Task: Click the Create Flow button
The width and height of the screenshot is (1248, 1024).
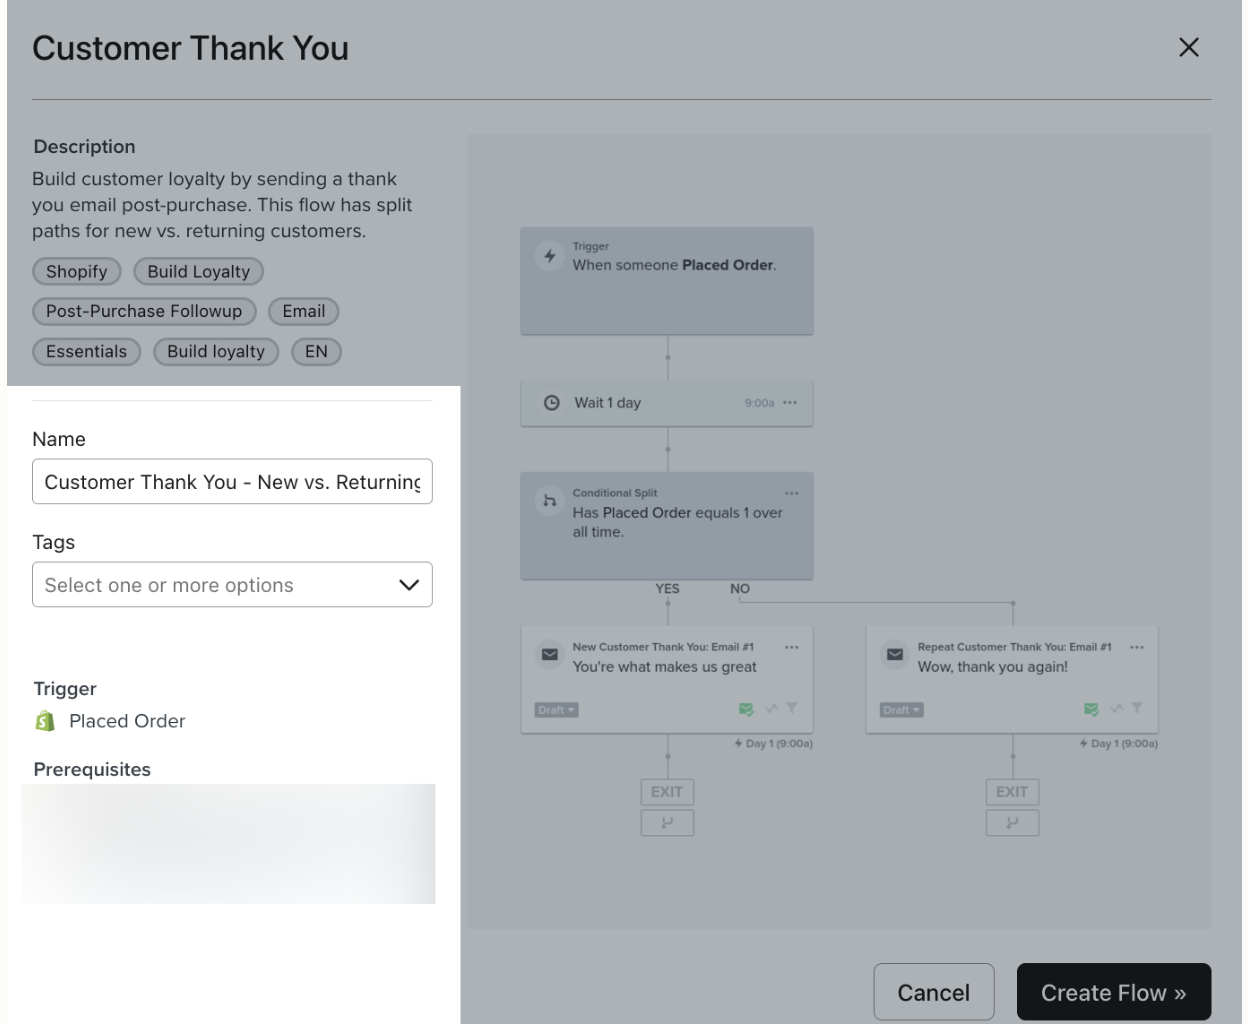Action: [x=1113, y=992]
